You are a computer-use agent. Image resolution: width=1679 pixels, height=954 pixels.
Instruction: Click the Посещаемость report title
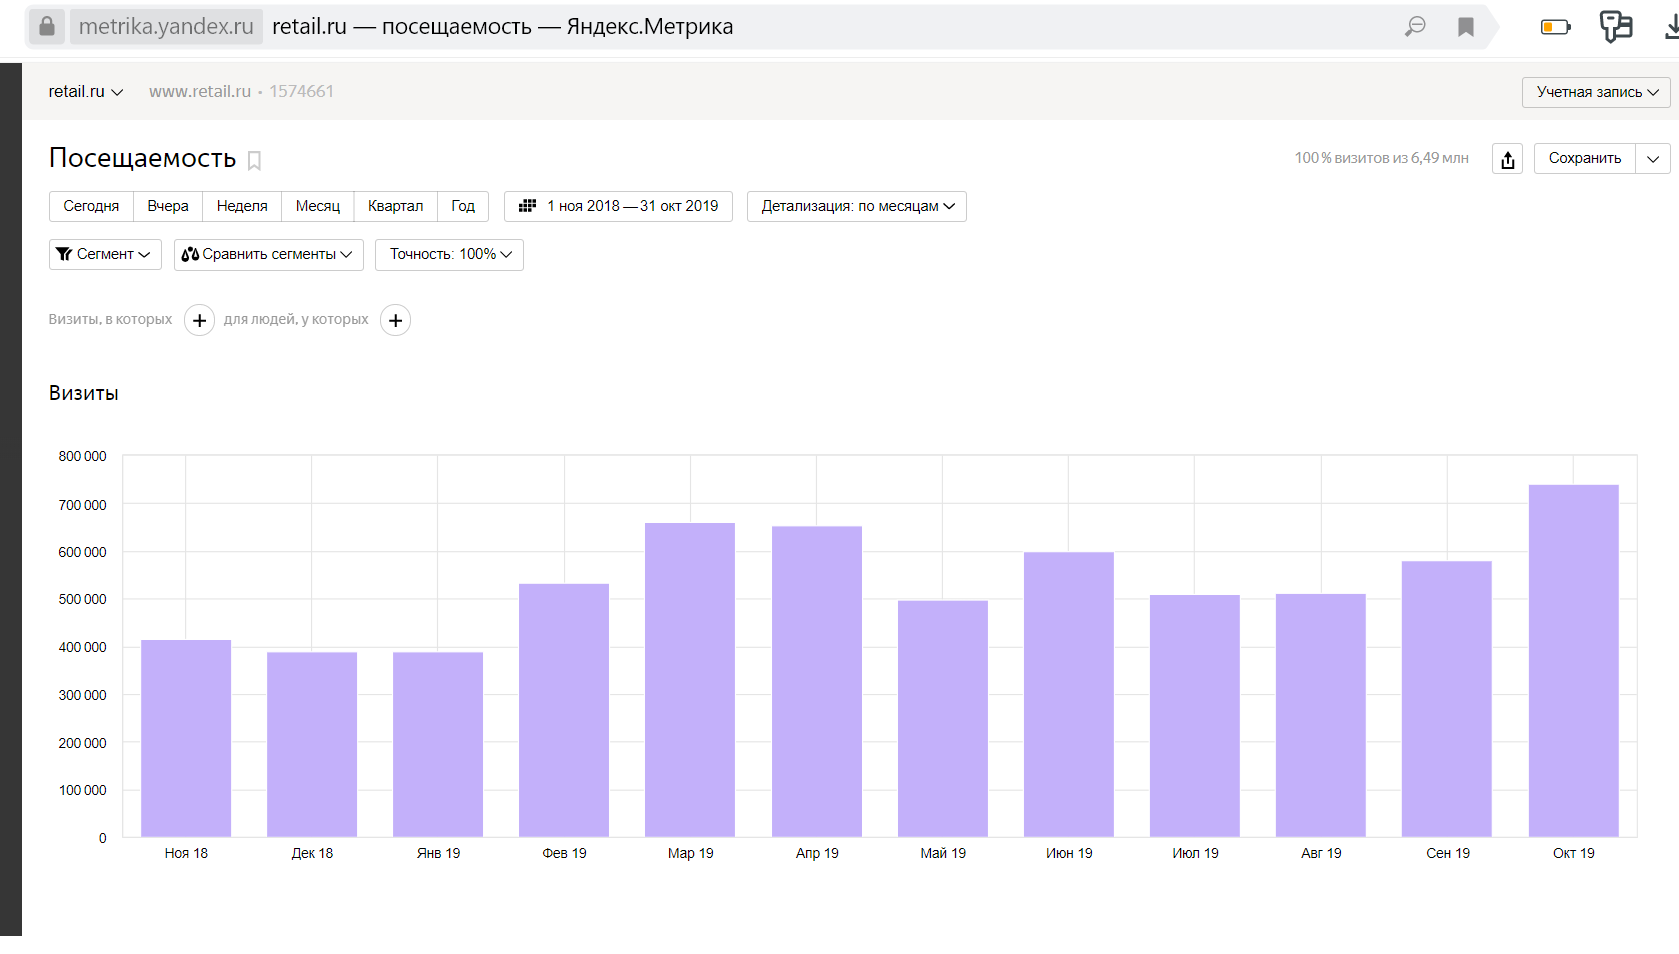click(x=142, y=158)
